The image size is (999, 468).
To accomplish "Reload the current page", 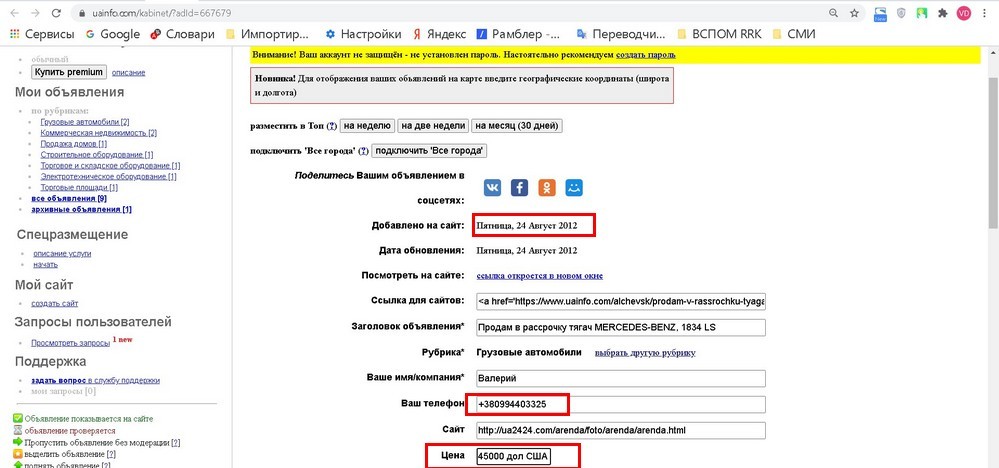I will [x=56, y=13].
